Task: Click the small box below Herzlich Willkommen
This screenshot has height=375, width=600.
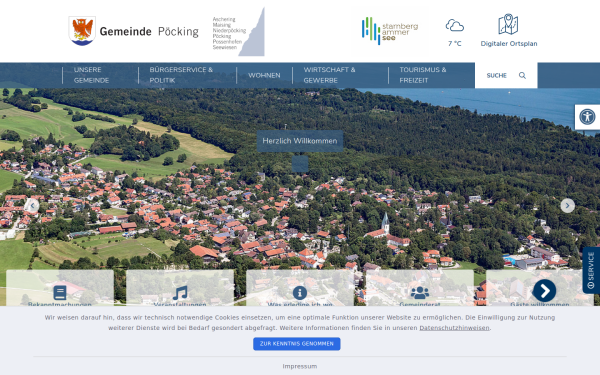Action: click(300, 164)
